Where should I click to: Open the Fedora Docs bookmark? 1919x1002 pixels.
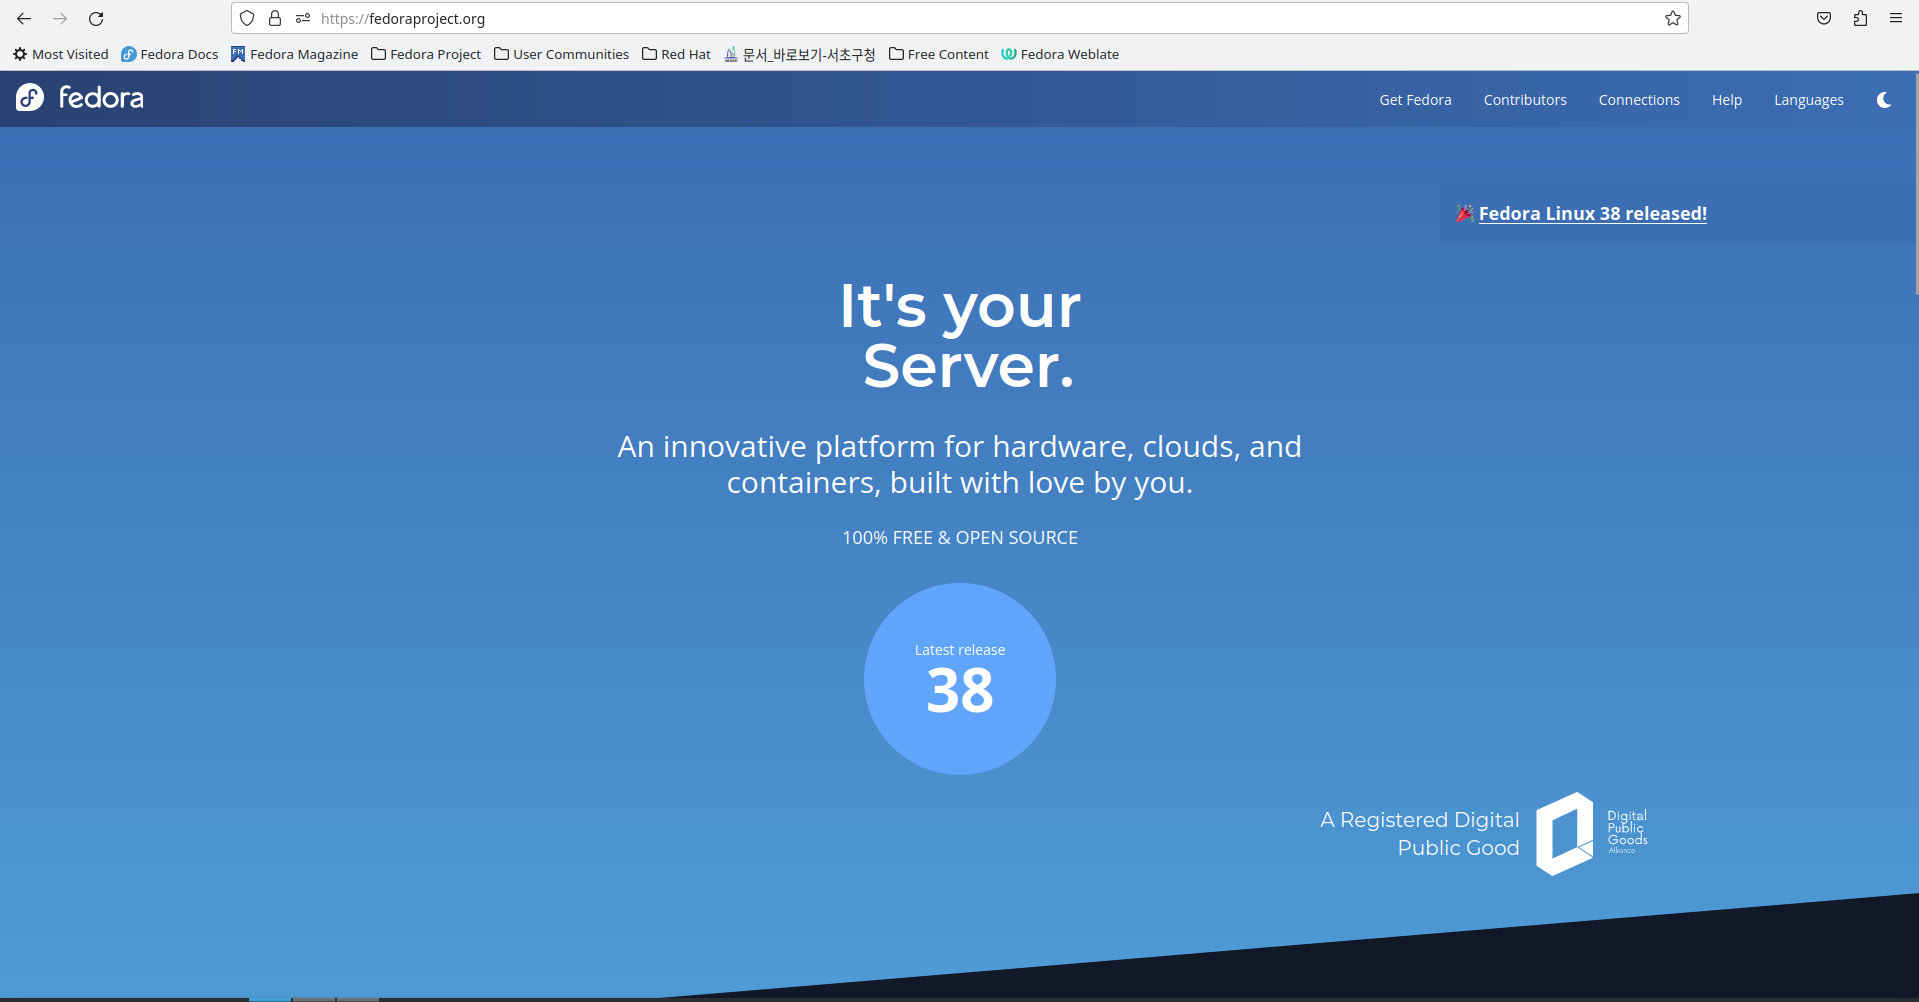[x=170, y=54]
